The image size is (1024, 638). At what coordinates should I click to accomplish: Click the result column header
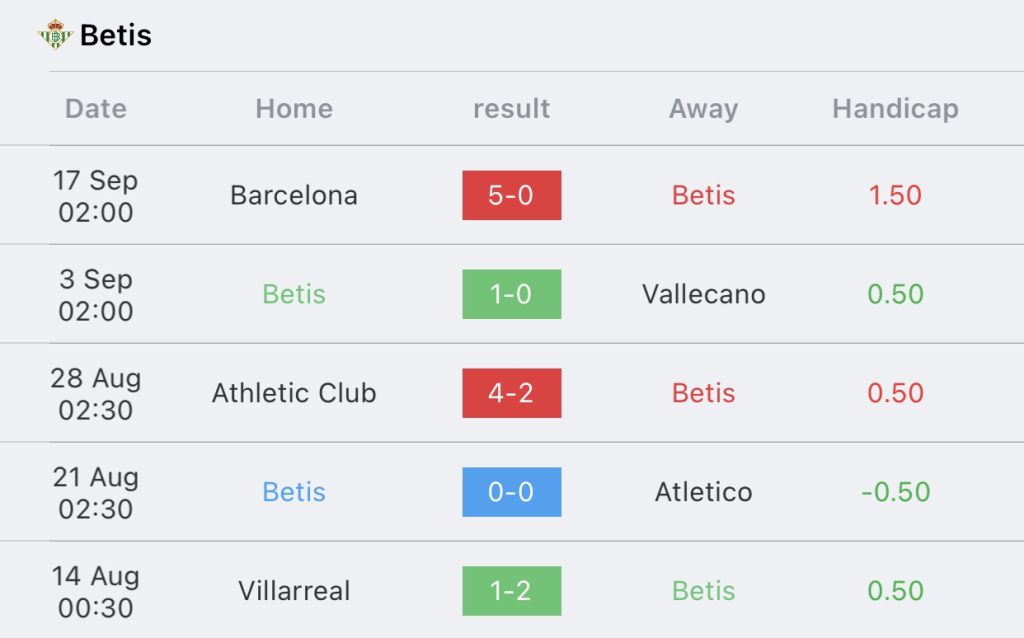(511, 108)
